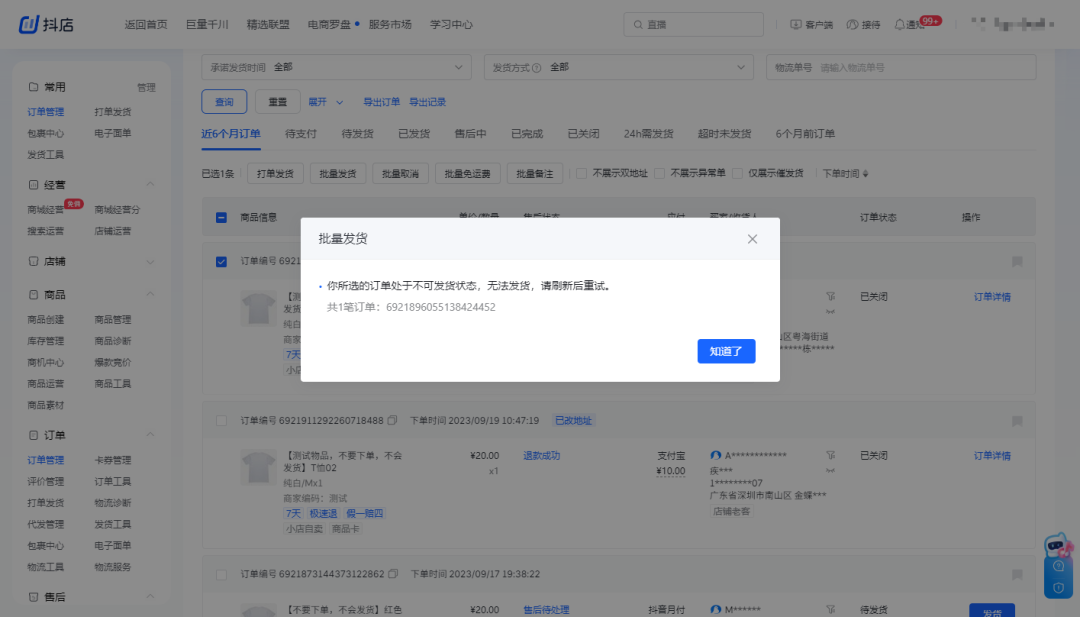Click the 抖店 logo
1080x617 pixels.
46,24
